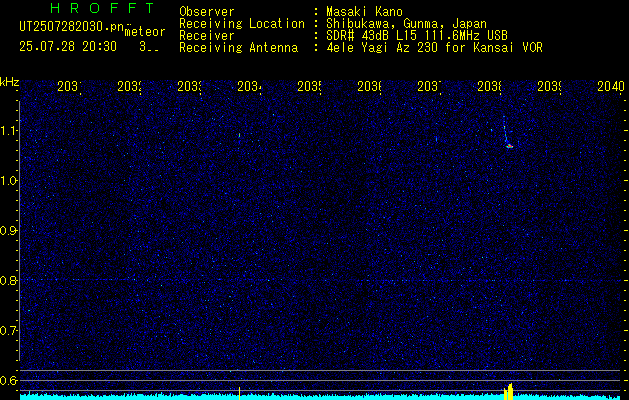Click the word meteor in the header
The width and height of the screenshot is (629, 400).
(x=145, y=32)
